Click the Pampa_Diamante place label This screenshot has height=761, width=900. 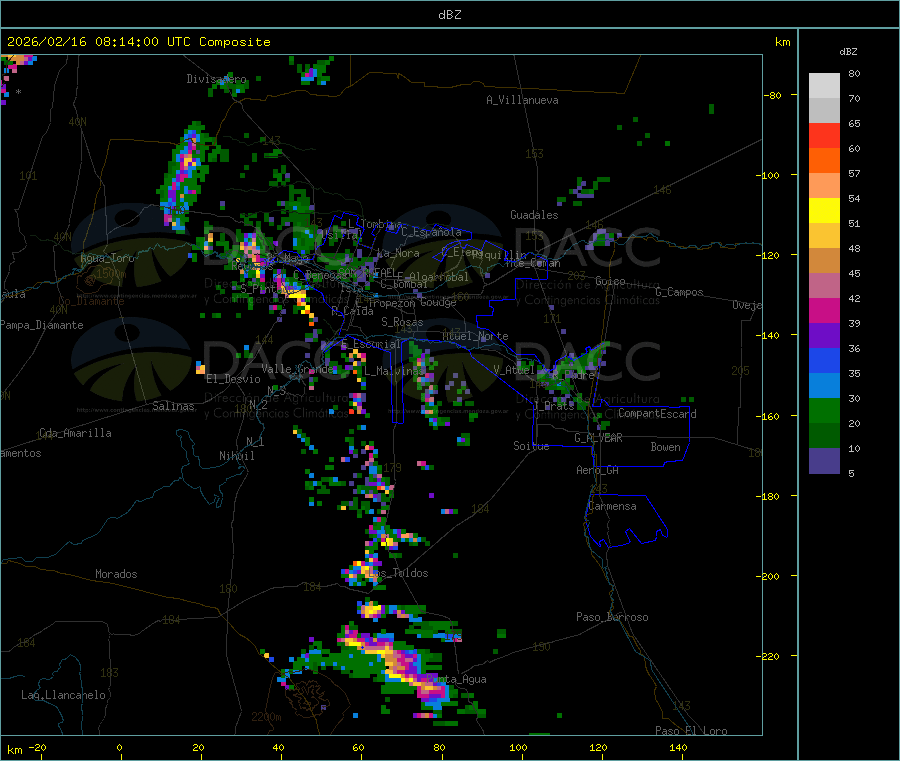coord(41,325)
